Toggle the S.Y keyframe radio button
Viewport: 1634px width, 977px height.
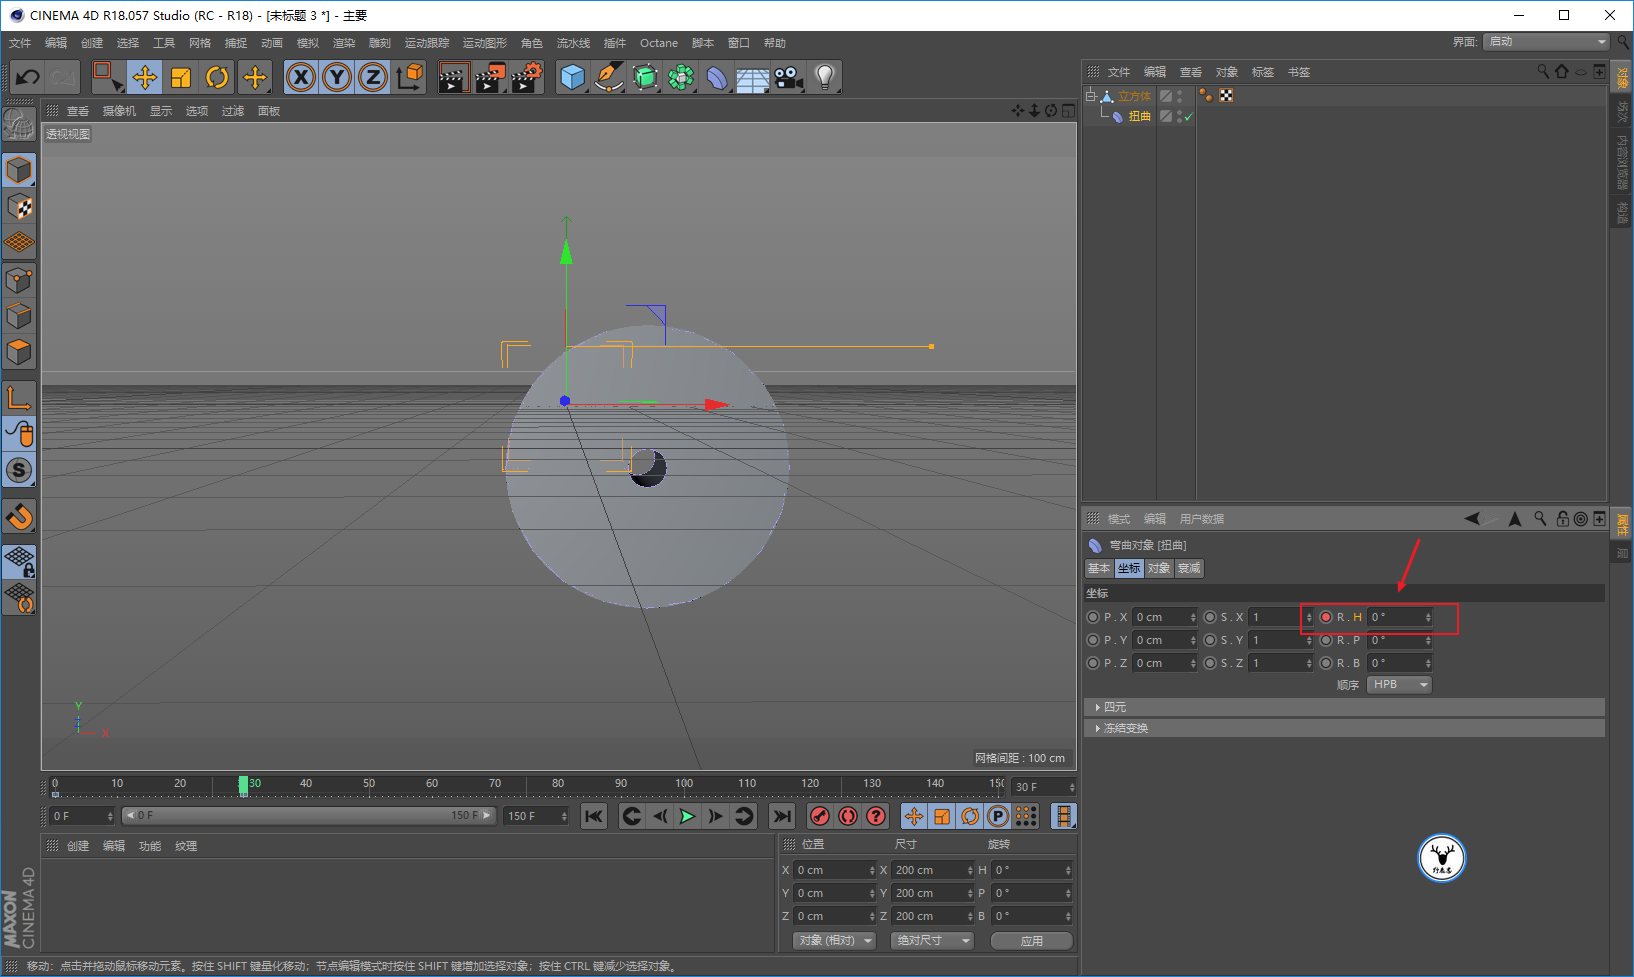click(1210, 640)
